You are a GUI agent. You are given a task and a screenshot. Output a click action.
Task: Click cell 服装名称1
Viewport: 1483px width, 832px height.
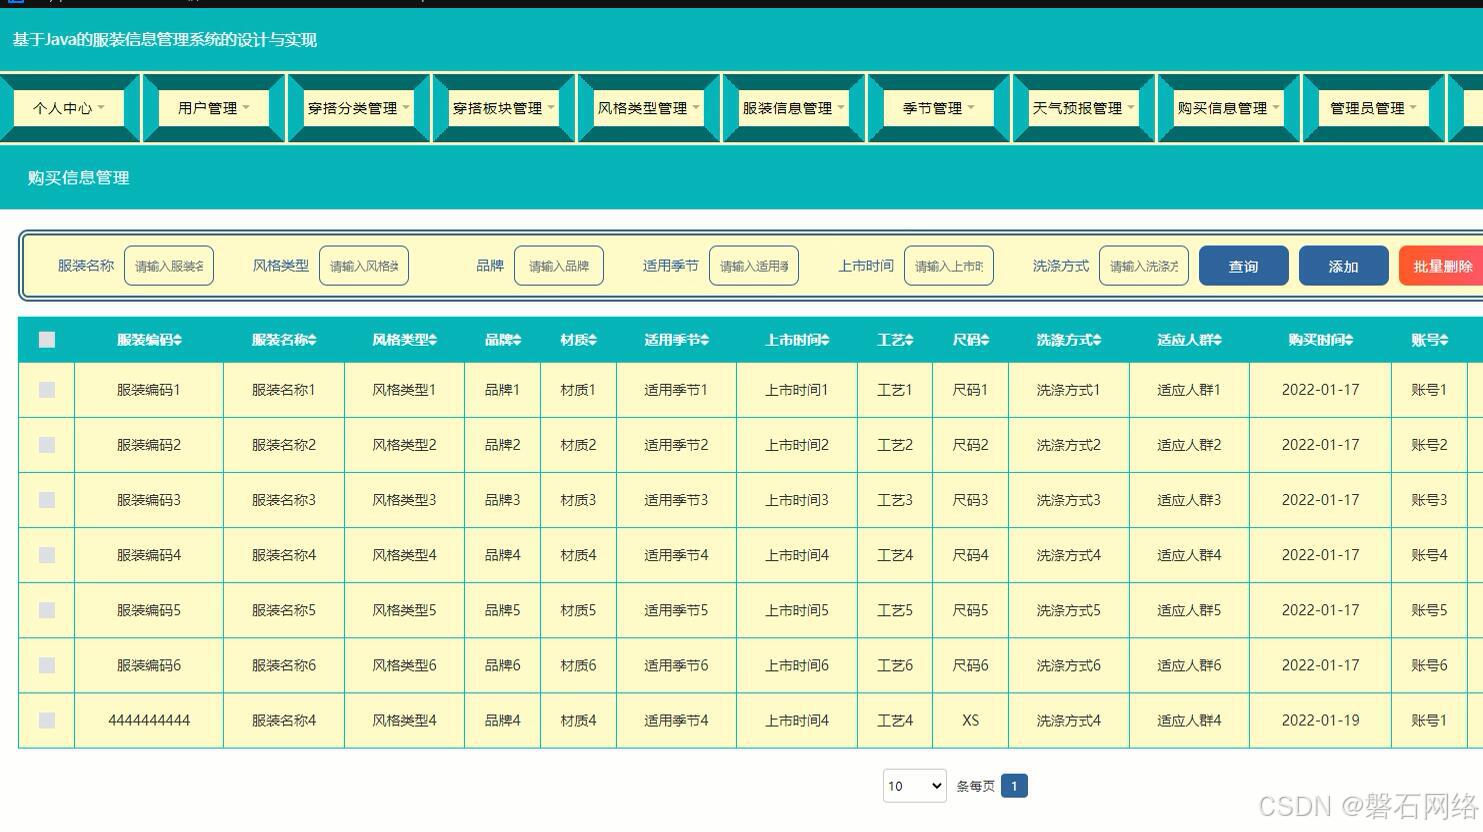pyautogui.click(x=284, y=390)
